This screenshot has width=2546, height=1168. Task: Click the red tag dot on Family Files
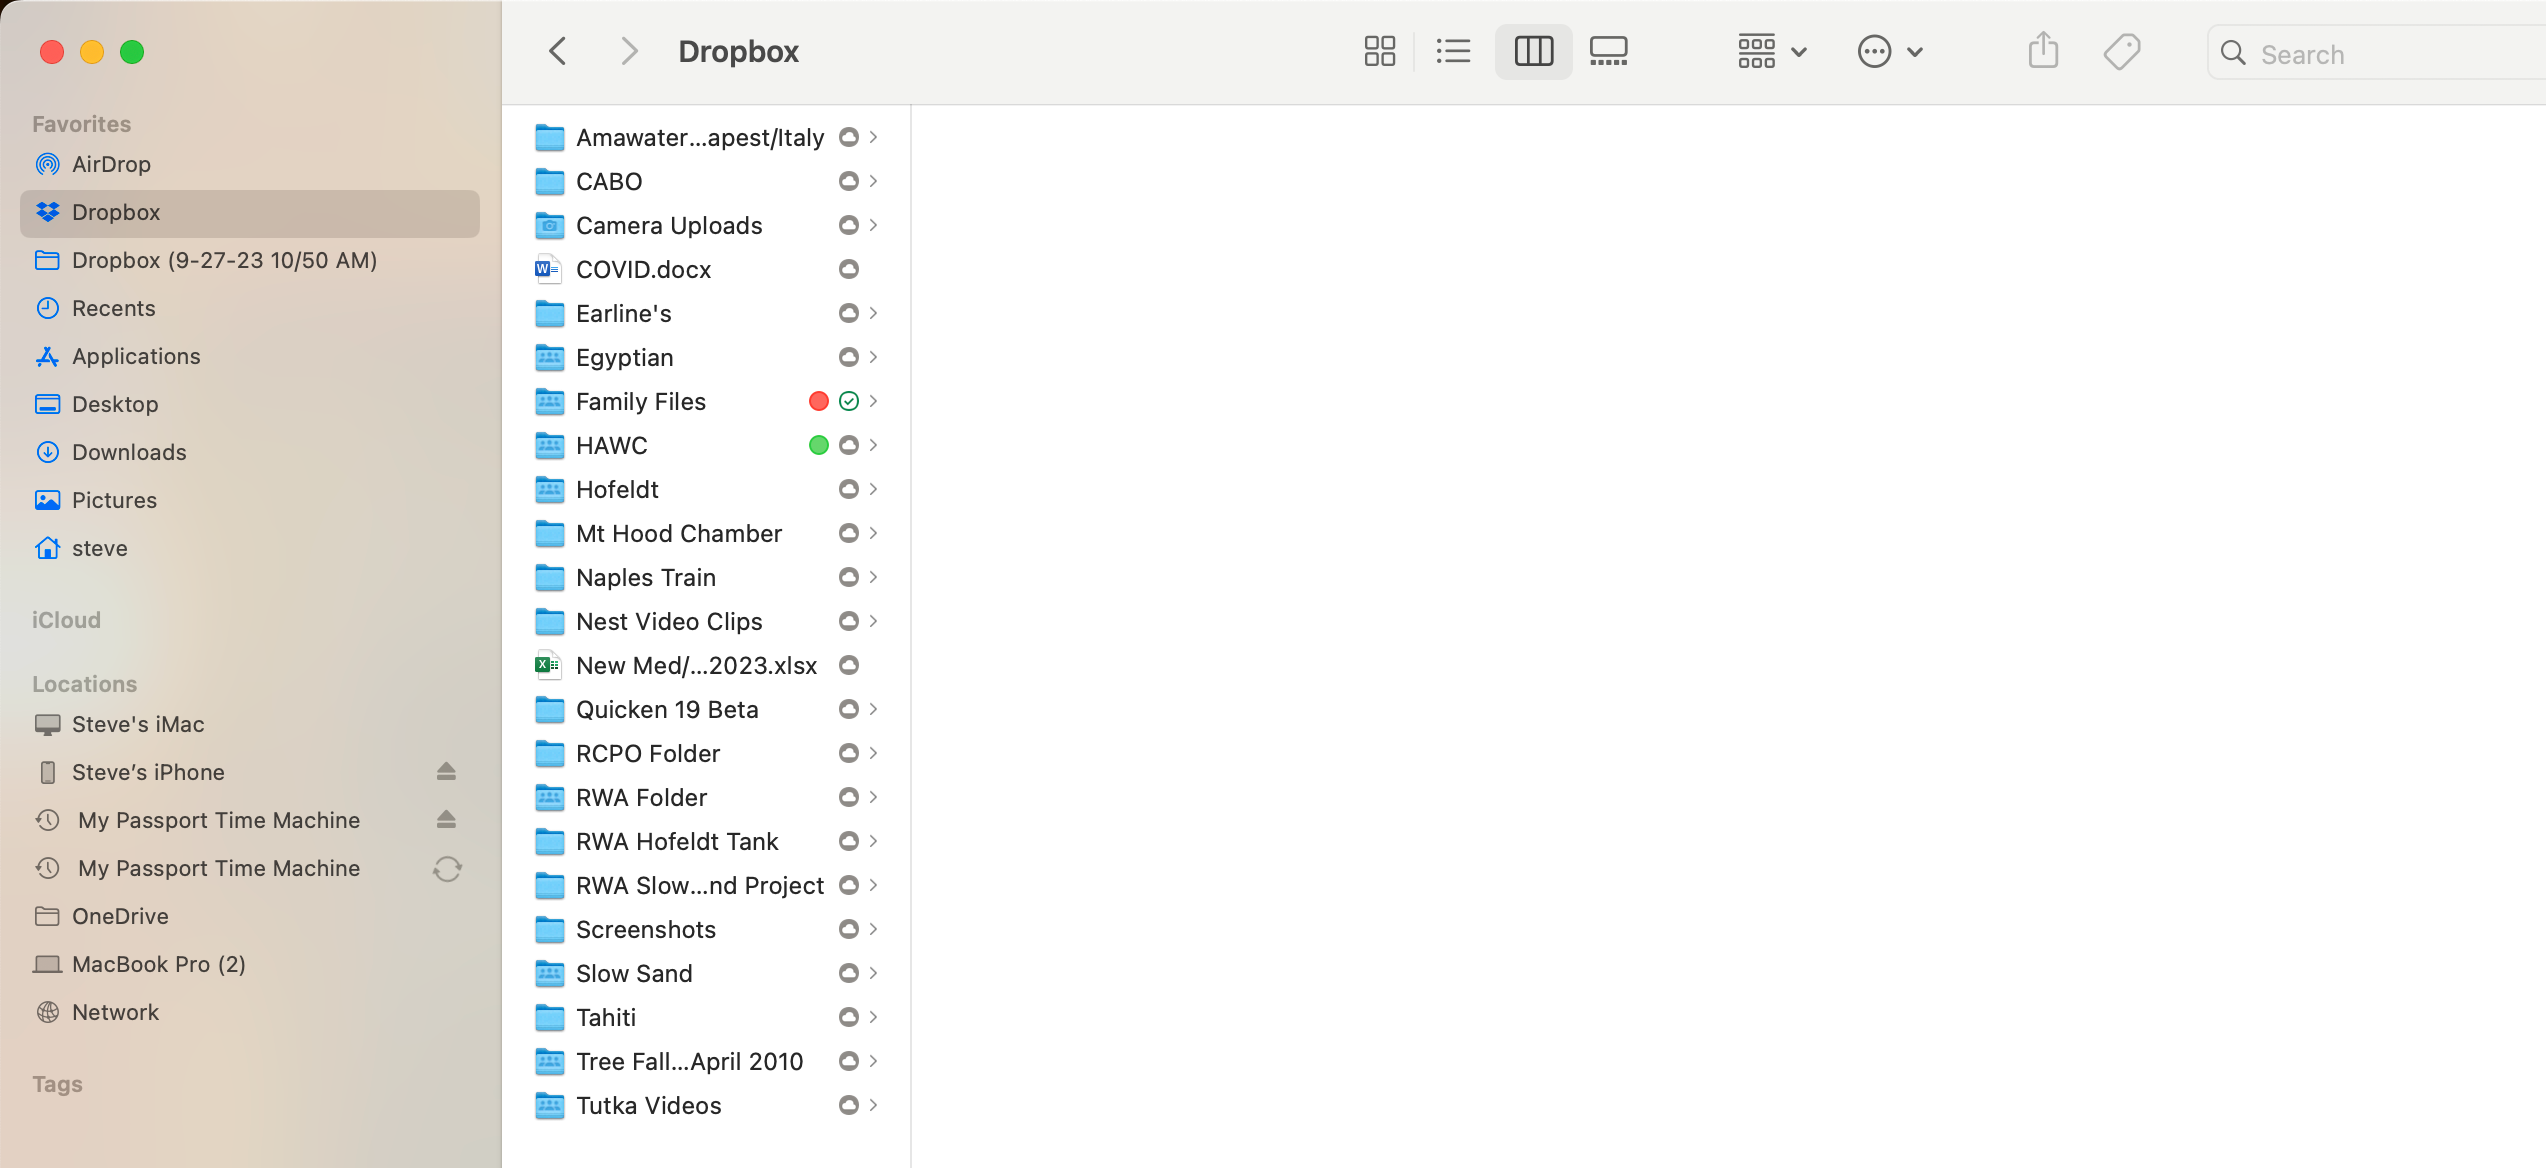pos(818,401)
